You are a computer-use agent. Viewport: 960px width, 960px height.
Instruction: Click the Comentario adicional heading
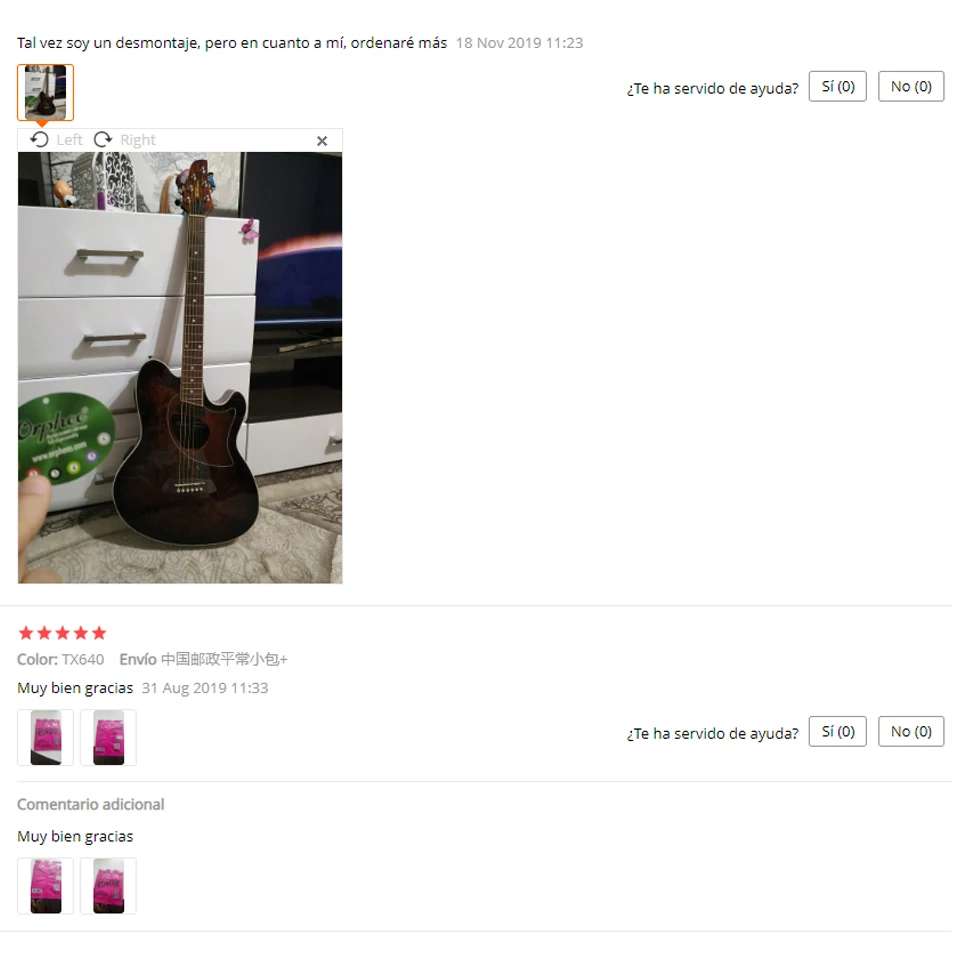pos(91,804)
